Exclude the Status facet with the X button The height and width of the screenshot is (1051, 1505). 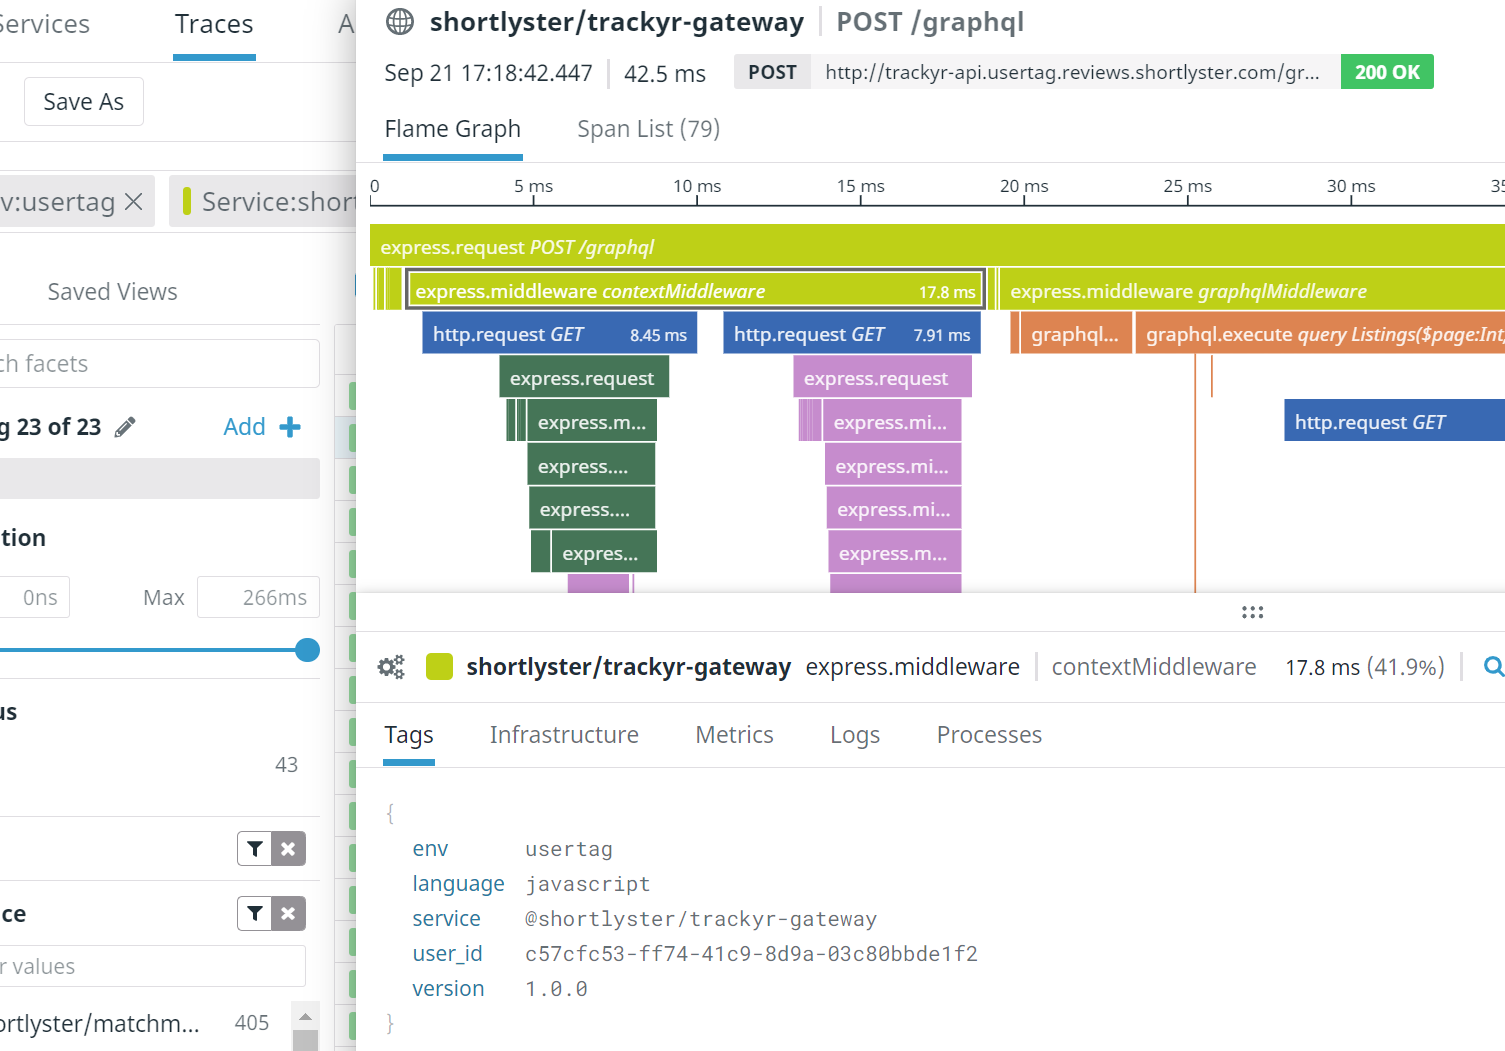288,848
